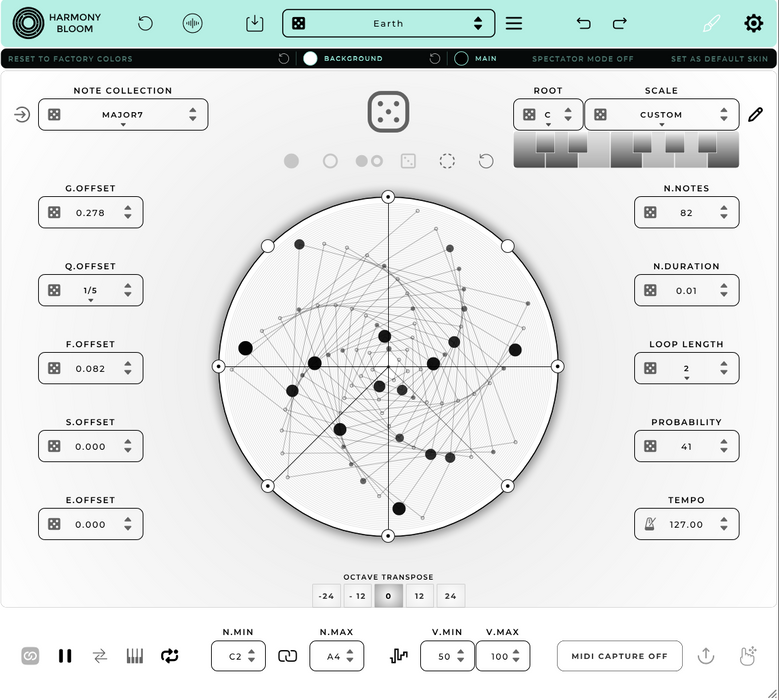Click the settings gear icon

pos(753,23)
